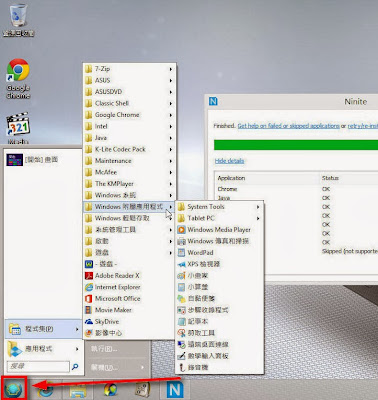Screen dimensions: 378x400
Task: Expand the System Tools submenu arrow
Action: click(258, 207)
